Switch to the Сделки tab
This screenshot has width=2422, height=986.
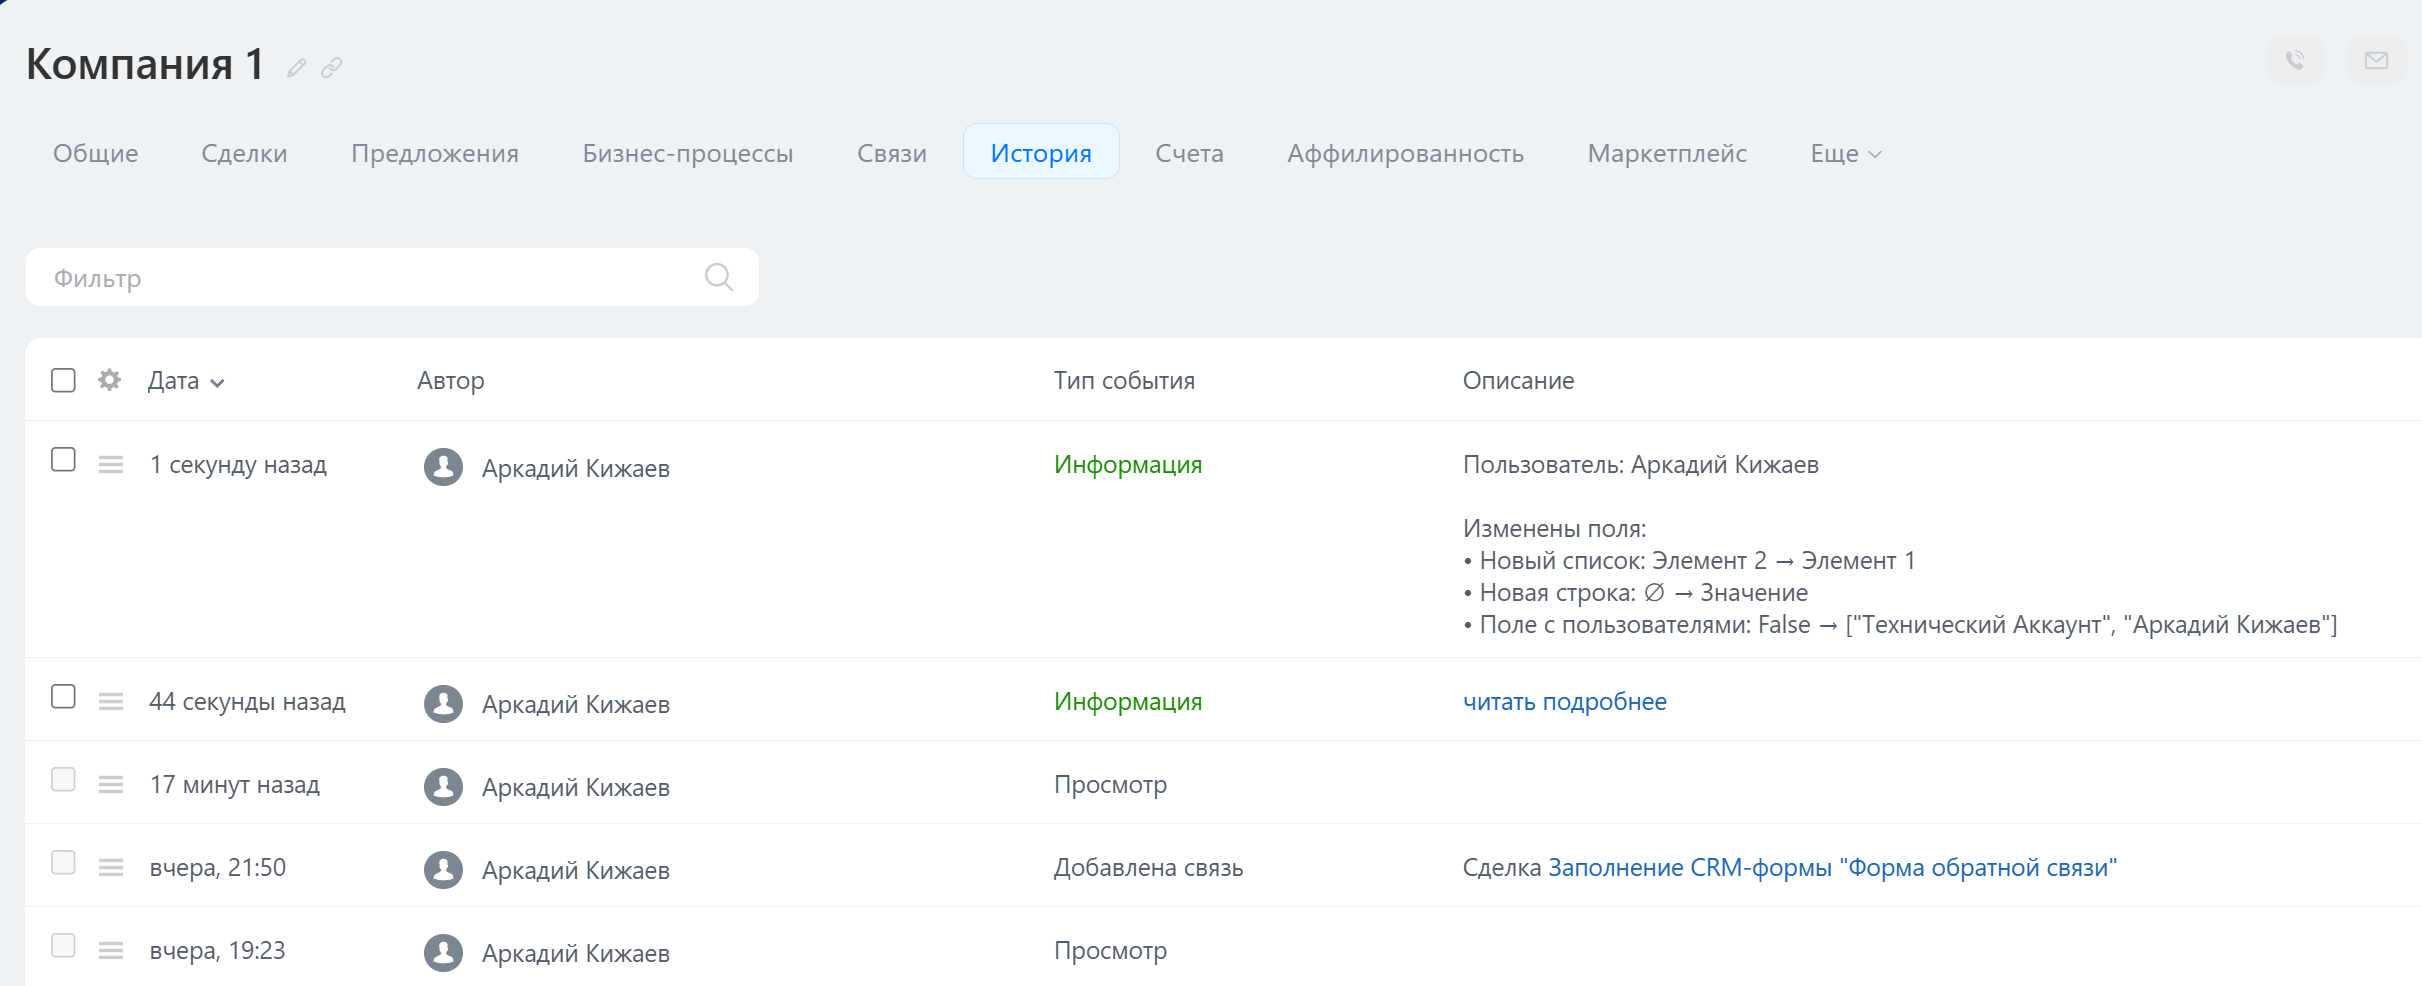pyautogui.click(x=244, y=153)
